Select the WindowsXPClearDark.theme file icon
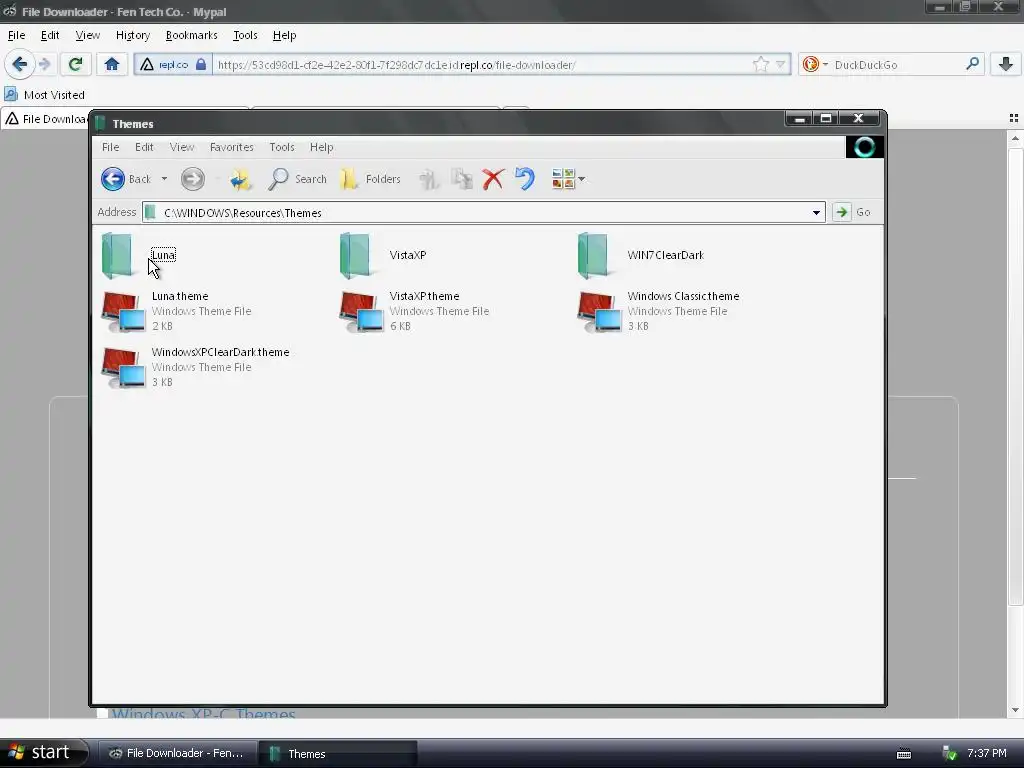This screenshot has width=1024, height=768. tap(123, 368)
